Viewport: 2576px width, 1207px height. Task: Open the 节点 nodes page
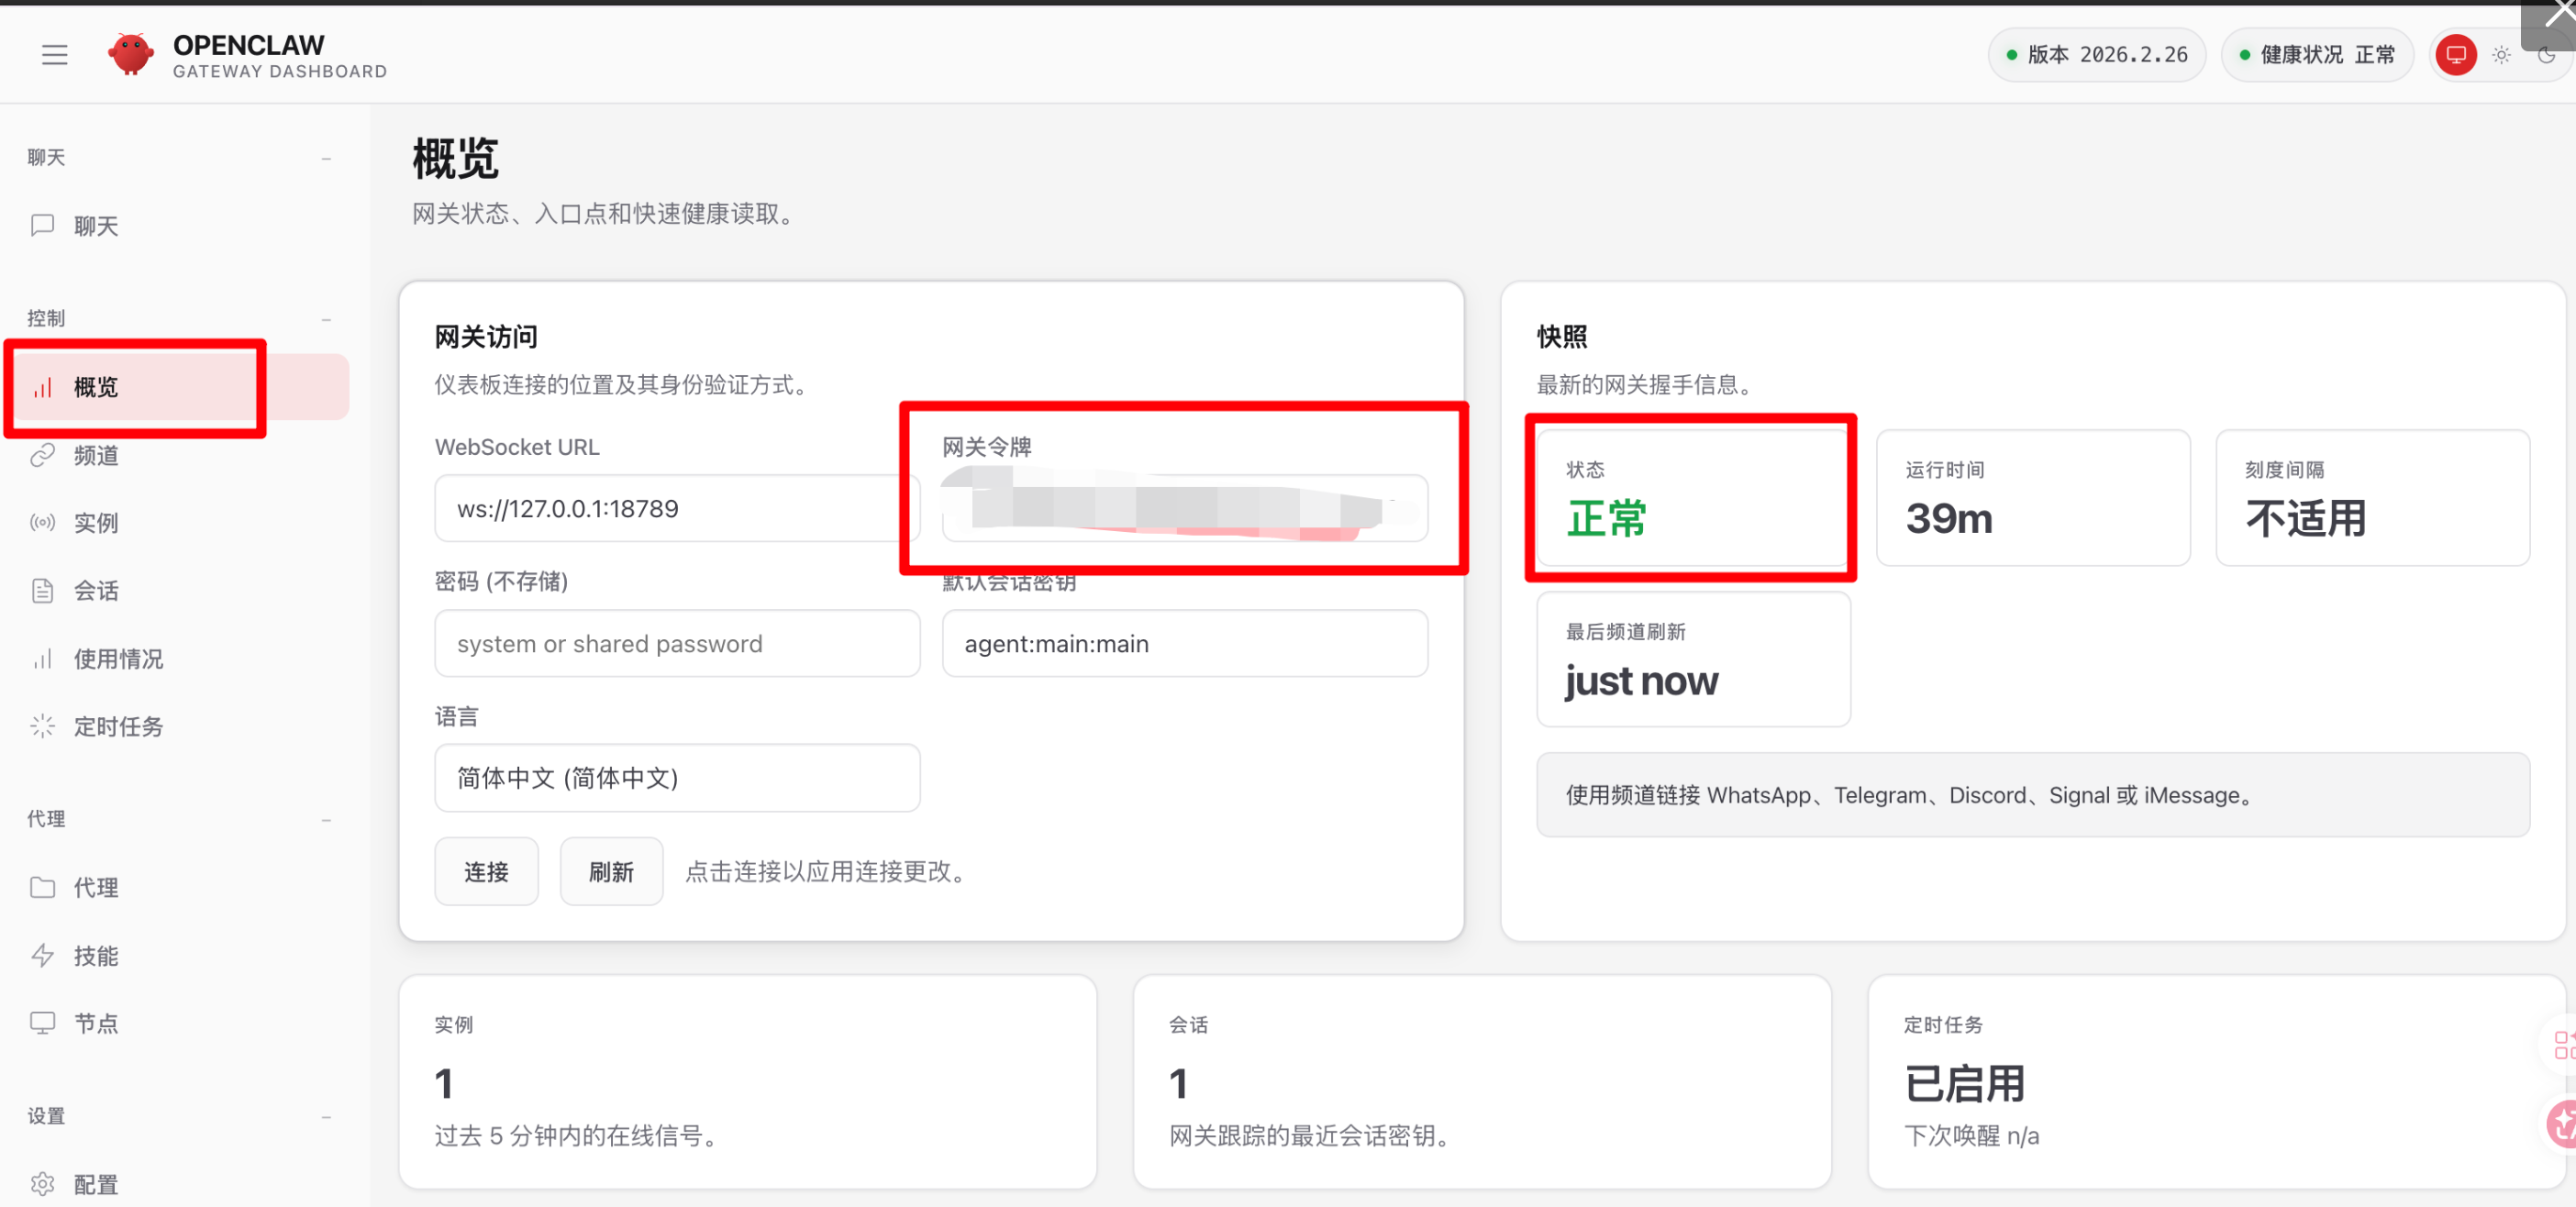tap(95, 1022)
